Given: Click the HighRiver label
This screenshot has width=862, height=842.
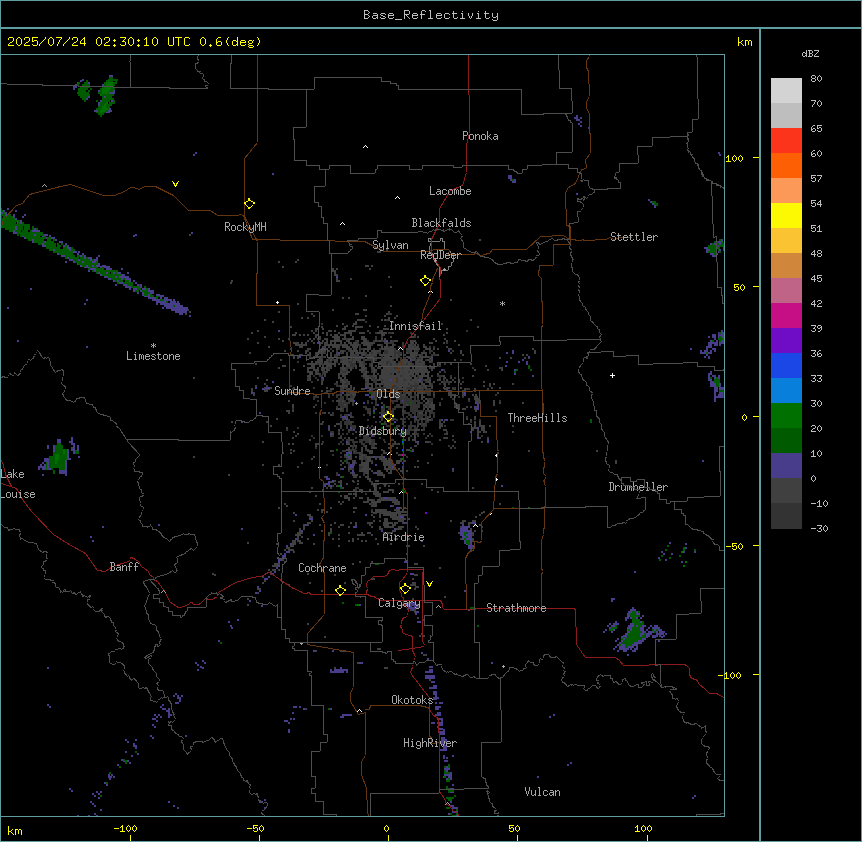Looking at the screenshot, I should click(x=430, y=743).
